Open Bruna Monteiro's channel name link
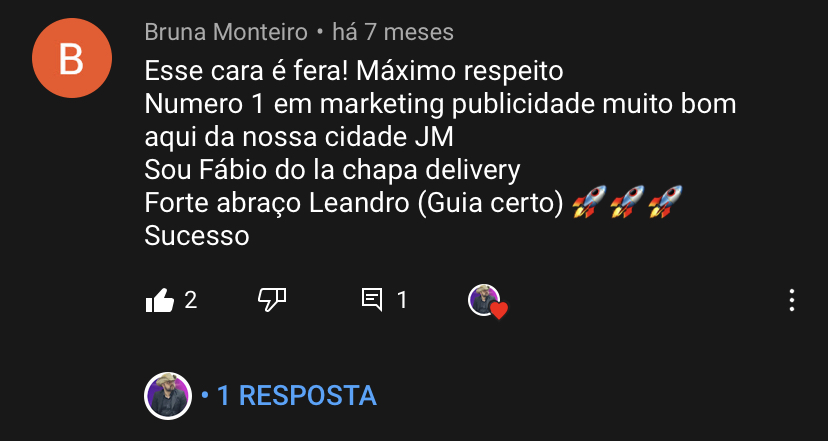Screen dimensions: 828x441 [x=226, y=32]
